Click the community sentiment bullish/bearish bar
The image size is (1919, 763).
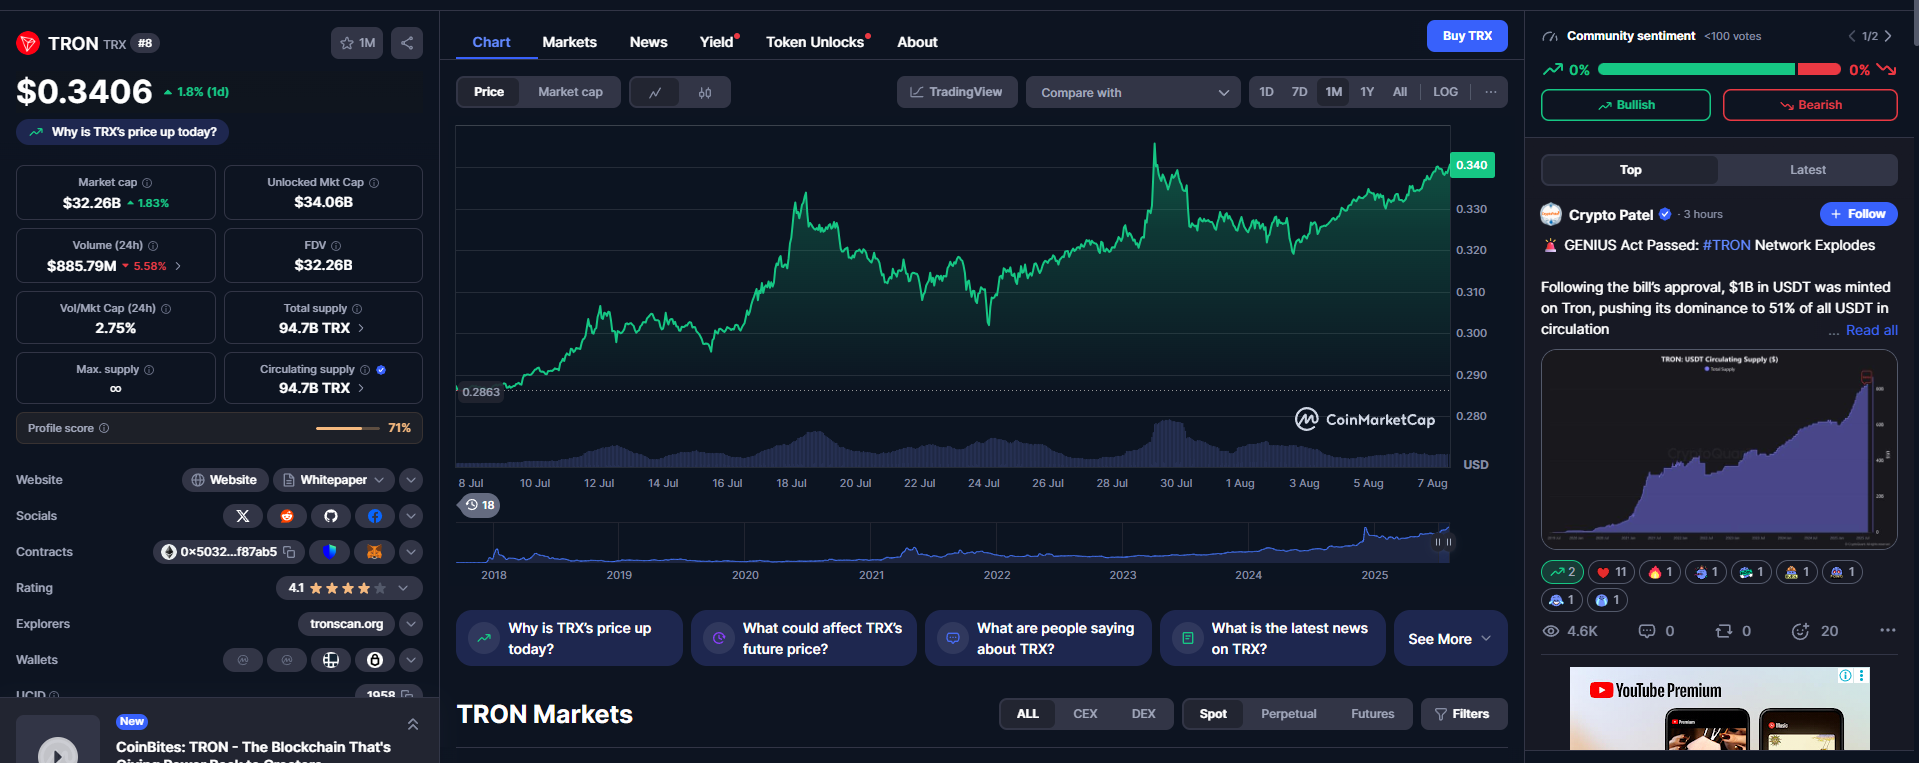pos(1719,69)
